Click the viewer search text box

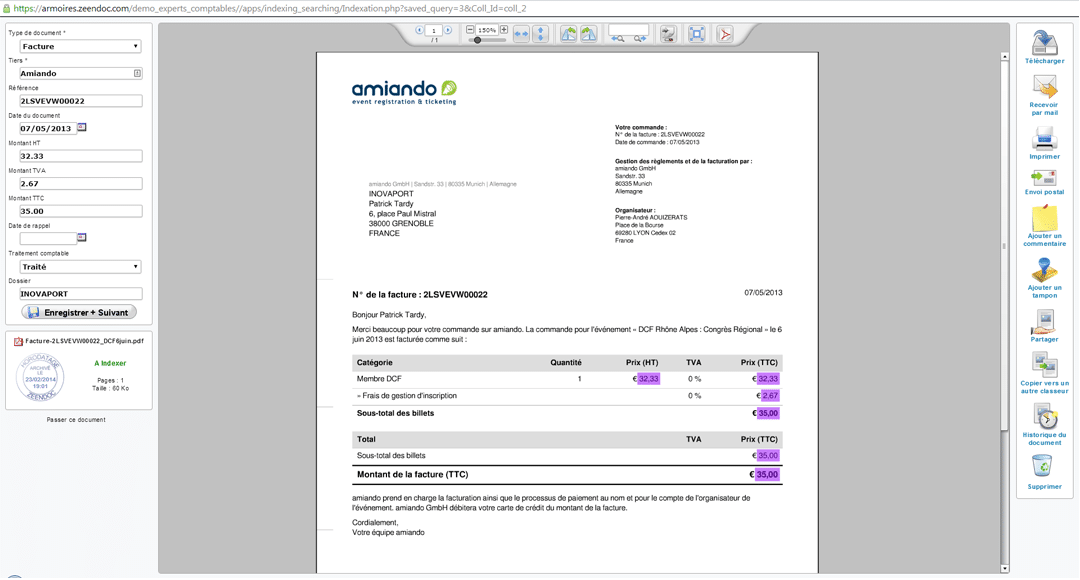(x=629, y=29)
